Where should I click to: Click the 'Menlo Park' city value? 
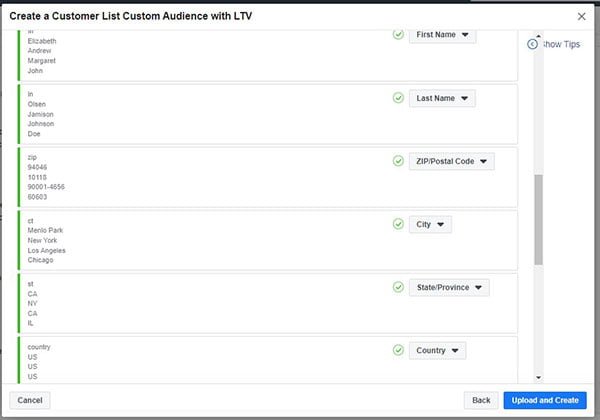point(45,230)
